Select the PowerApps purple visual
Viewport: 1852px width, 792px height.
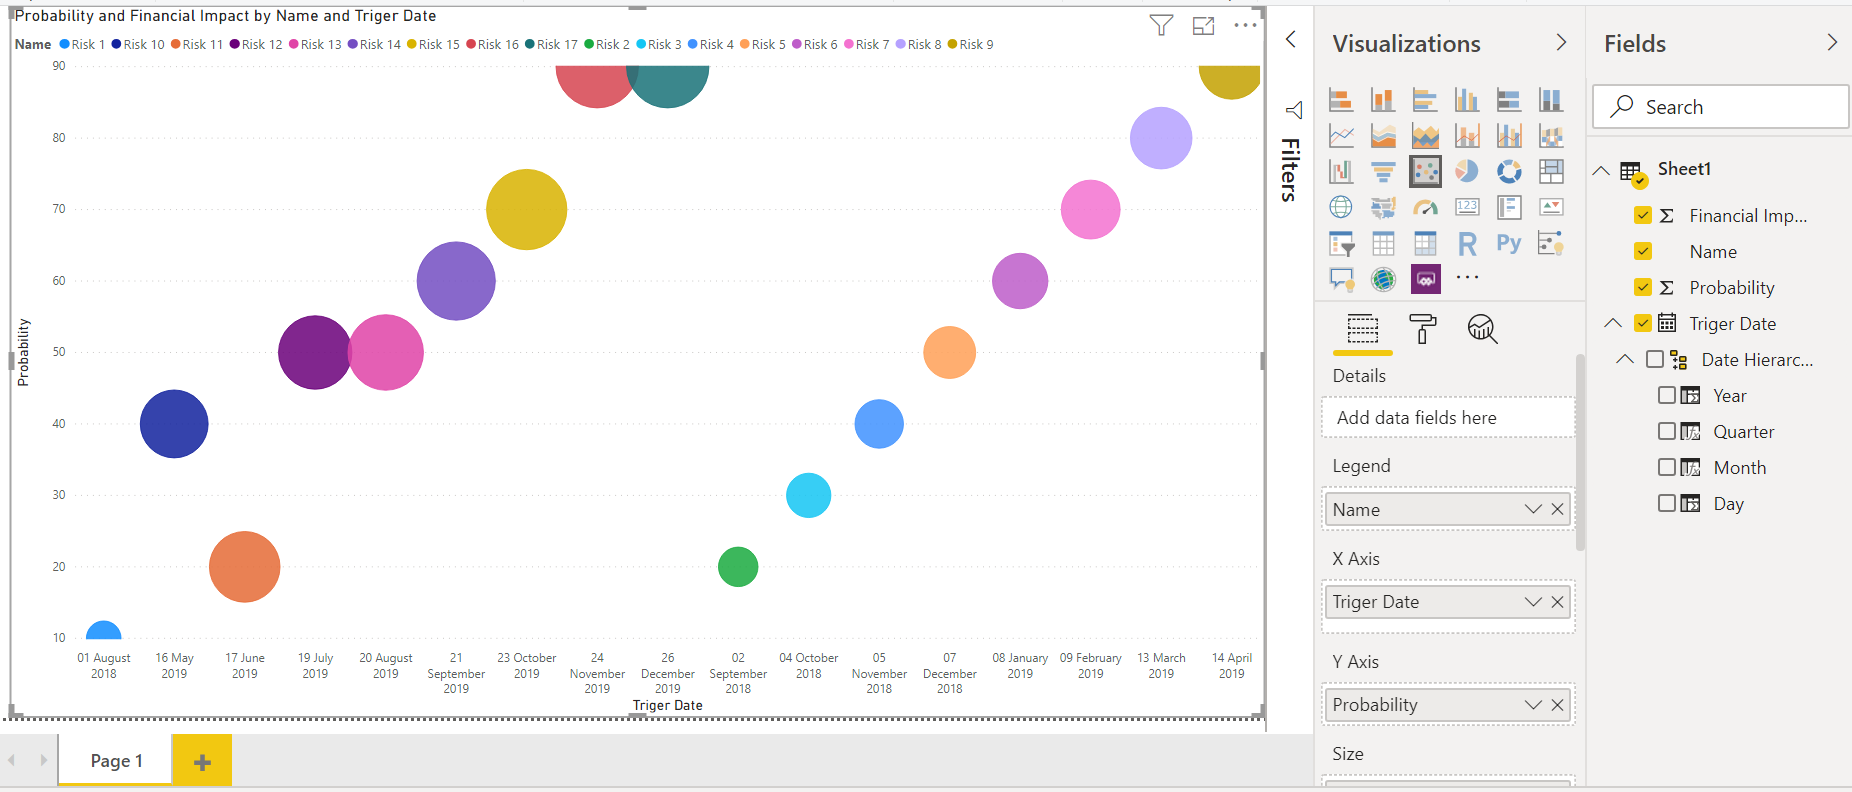coord(1426,279)
